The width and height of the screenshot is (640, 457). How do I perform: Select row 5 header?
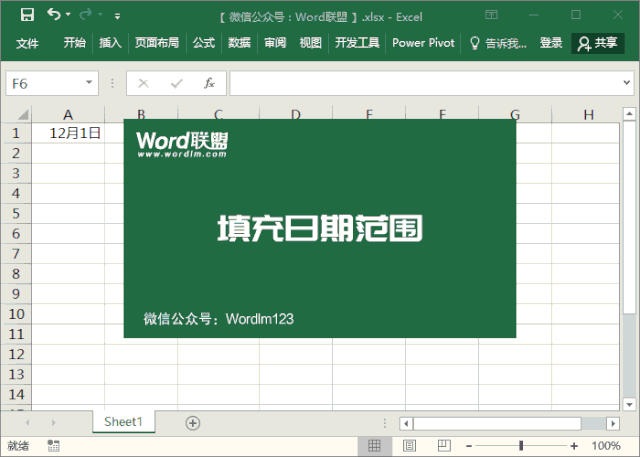tap(16, 213)
